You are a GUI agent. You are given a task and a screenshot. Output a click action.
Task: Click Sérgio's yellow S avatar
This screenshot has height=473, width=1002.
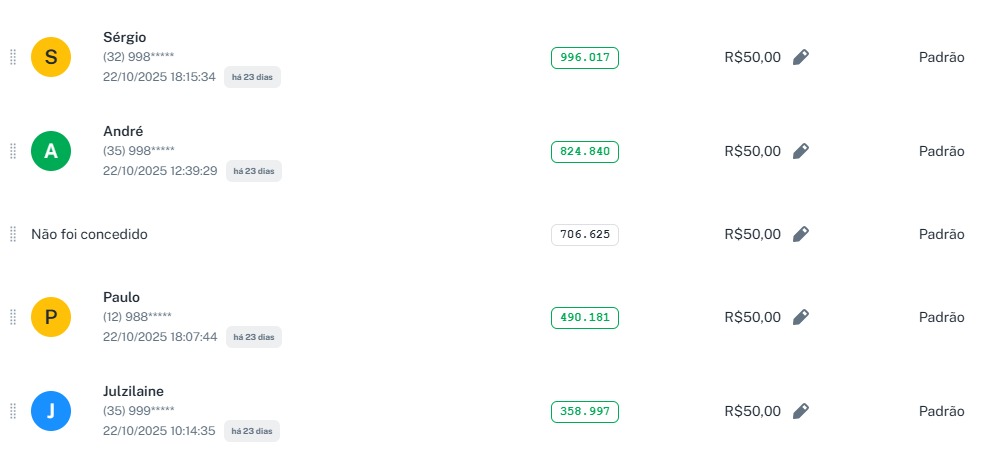point(51,57)
